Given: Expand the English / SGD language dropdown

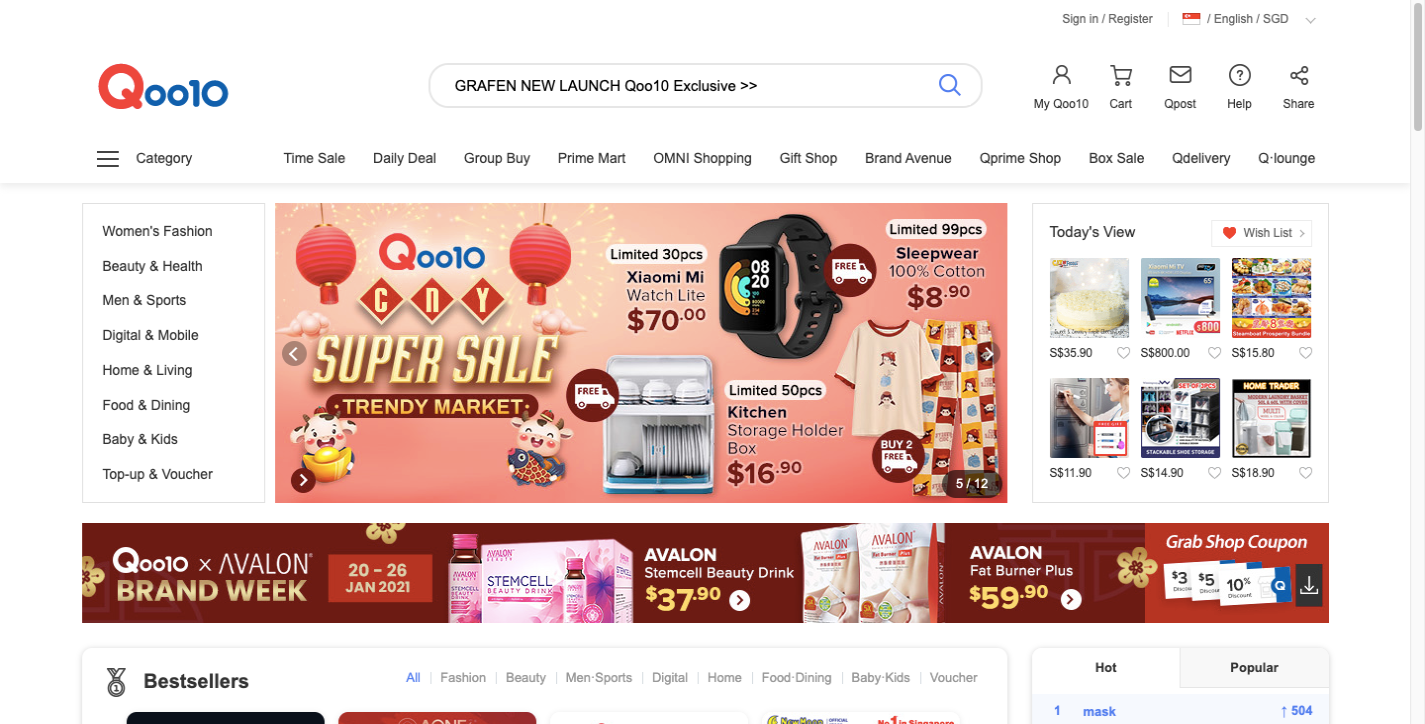Looking at the screenshot, I should click(1310, 20).
